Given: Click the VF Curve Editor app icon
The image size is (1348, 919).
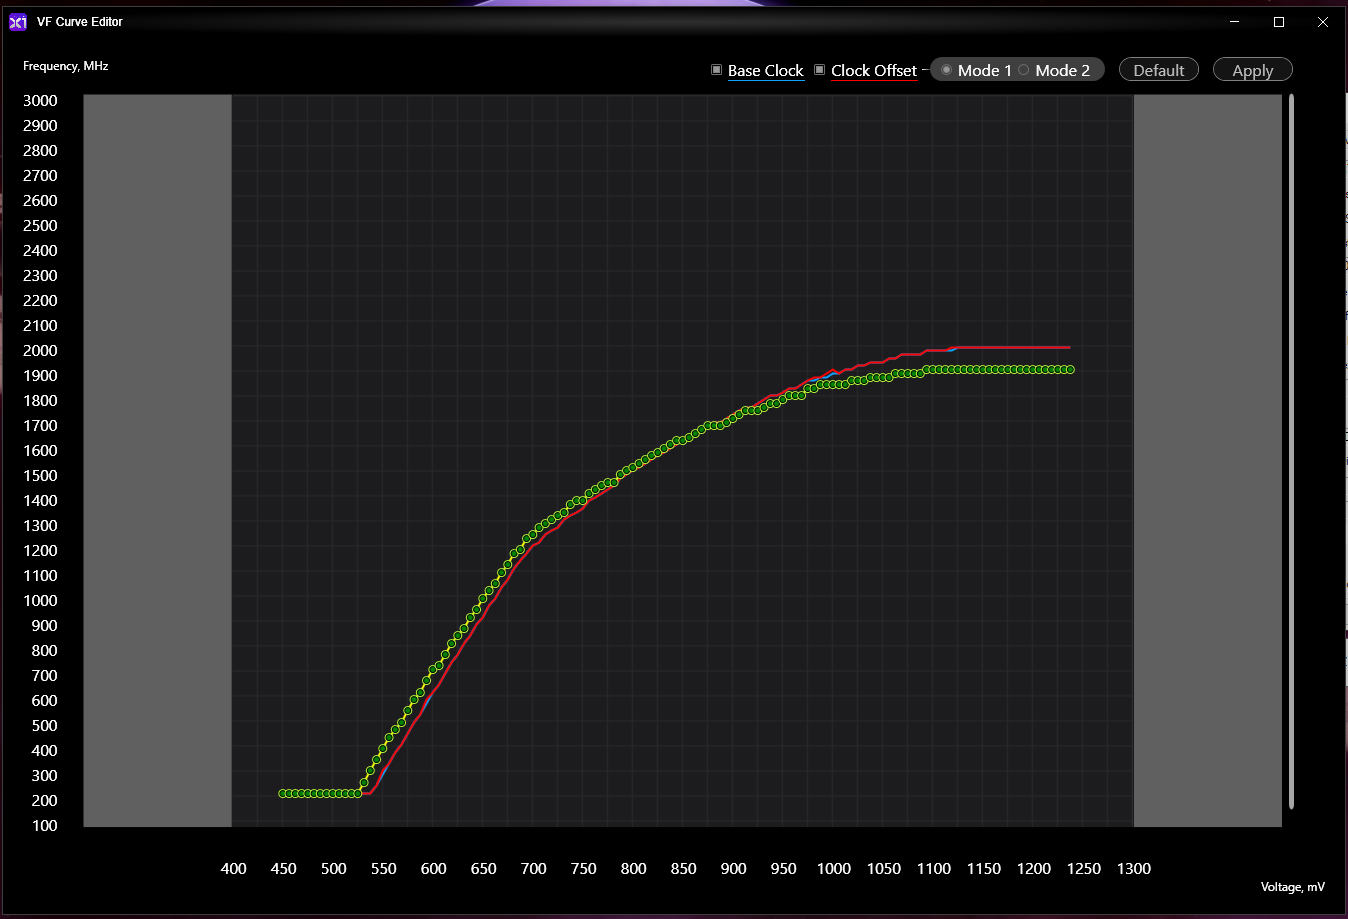Looking at the screenshot, I should (17, 22).
